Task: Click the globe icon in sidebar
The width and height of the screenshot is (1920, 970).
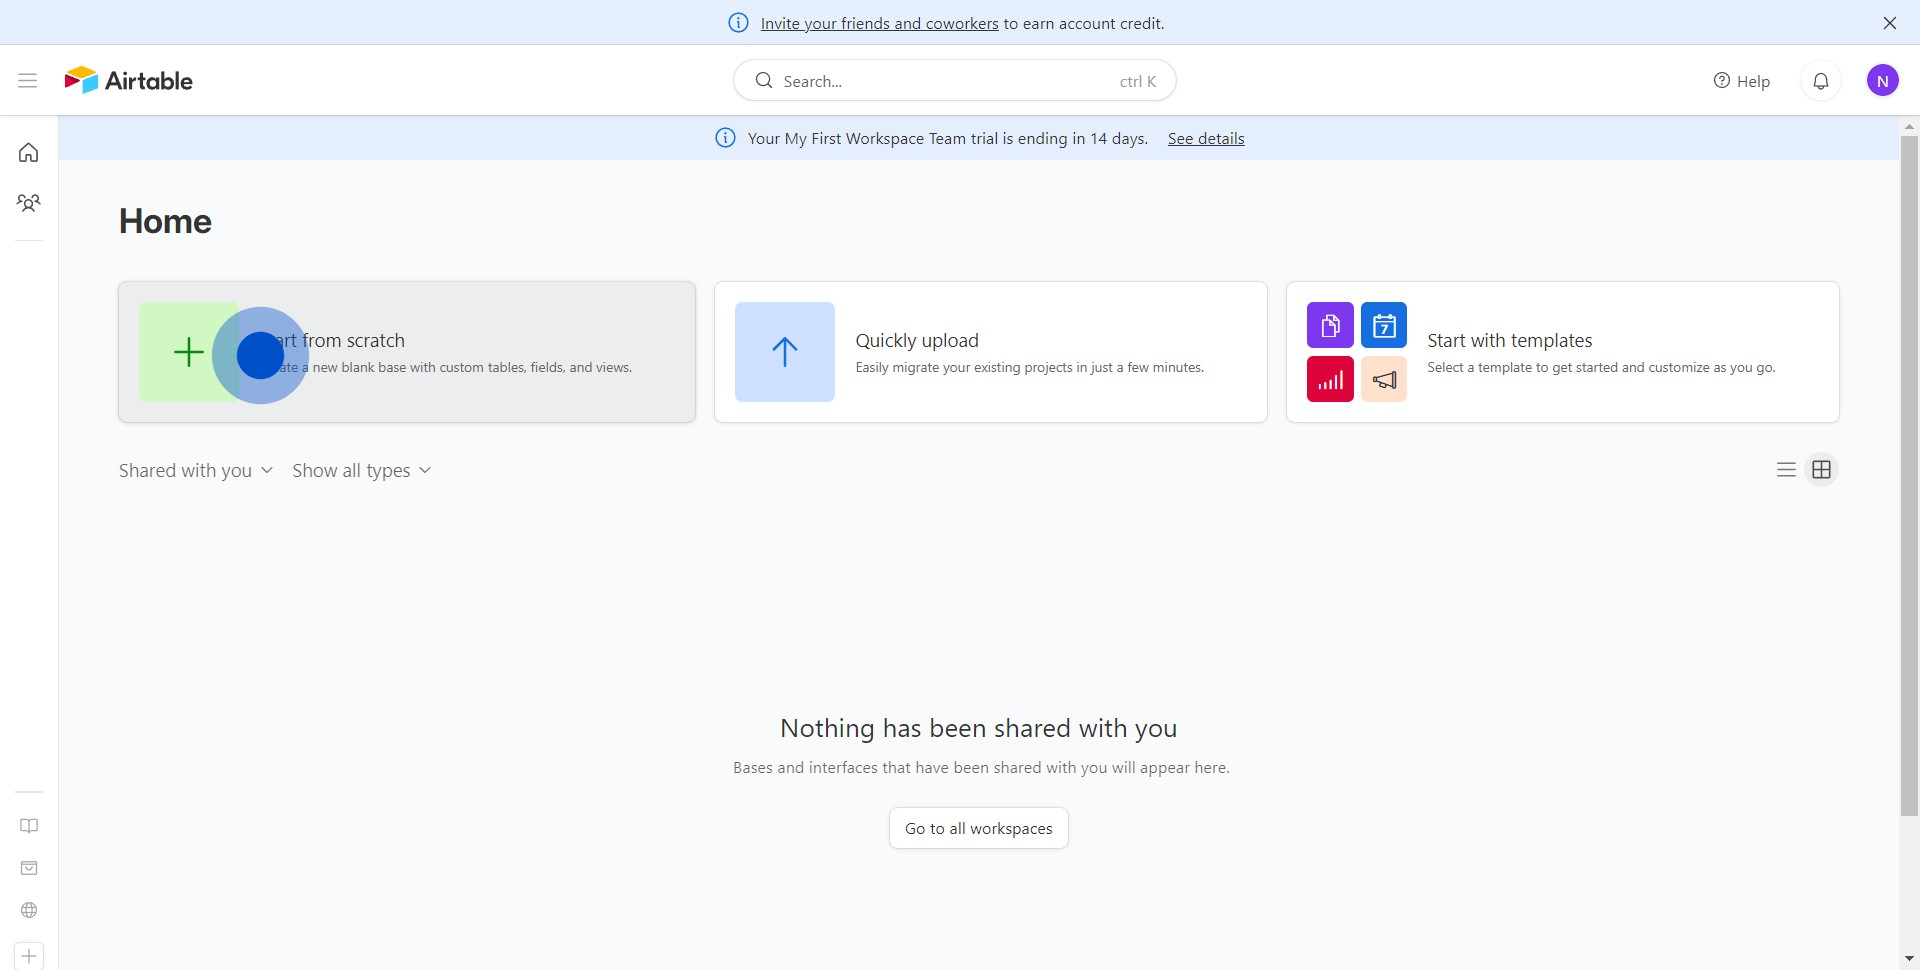Action: (29, 910)
